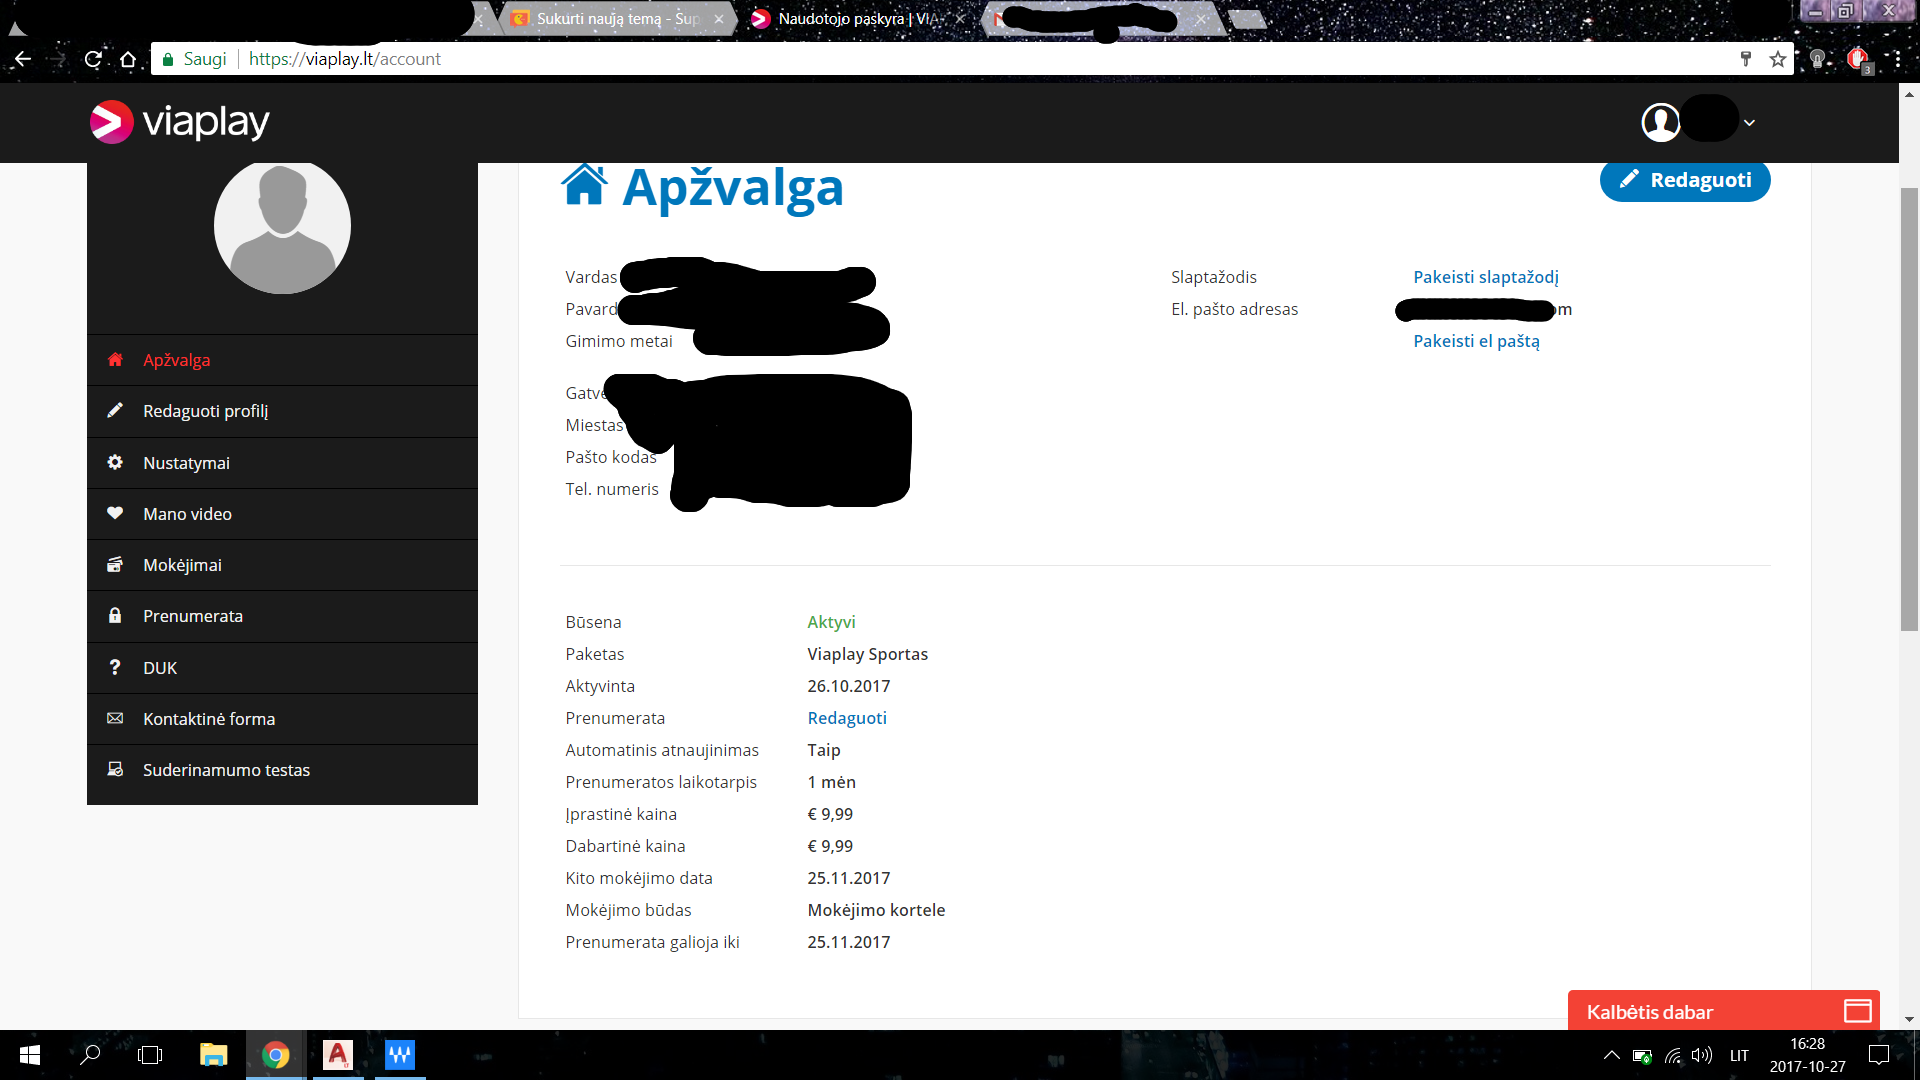The image size is (1920, 1080).
Task: Open Apžvalga in the sidebar menu
Action: click(x=282, y=360)
